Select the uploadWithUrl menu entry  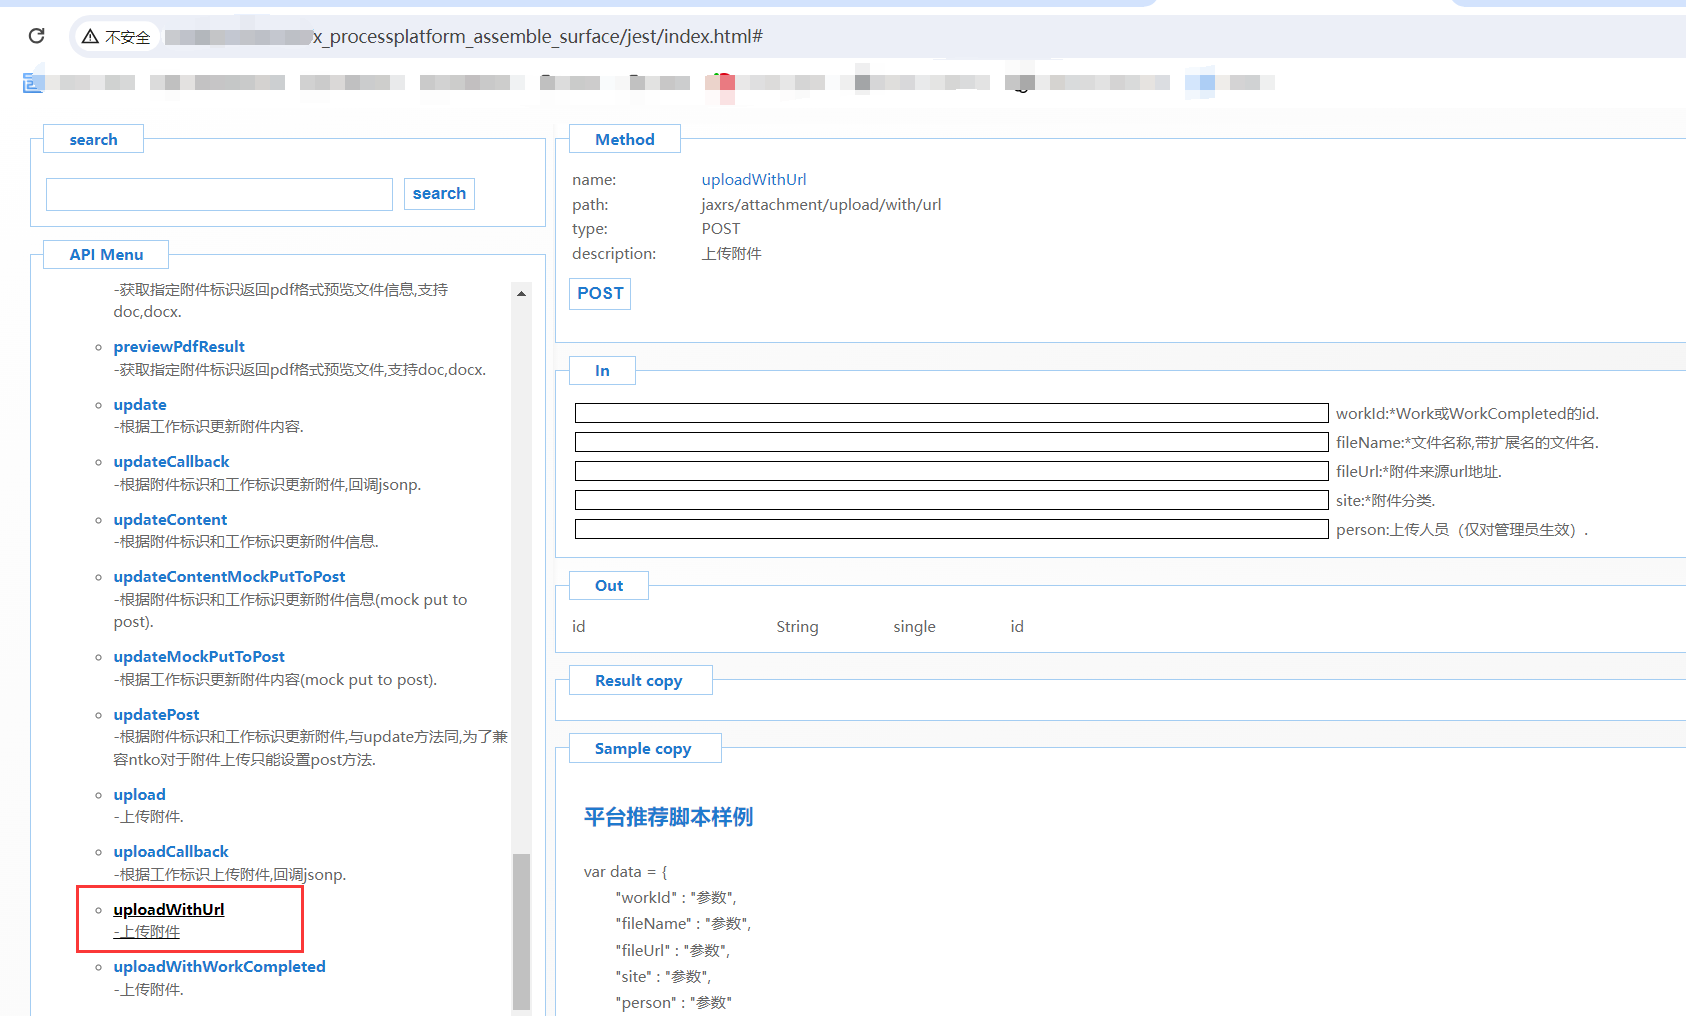click(168, 910)
